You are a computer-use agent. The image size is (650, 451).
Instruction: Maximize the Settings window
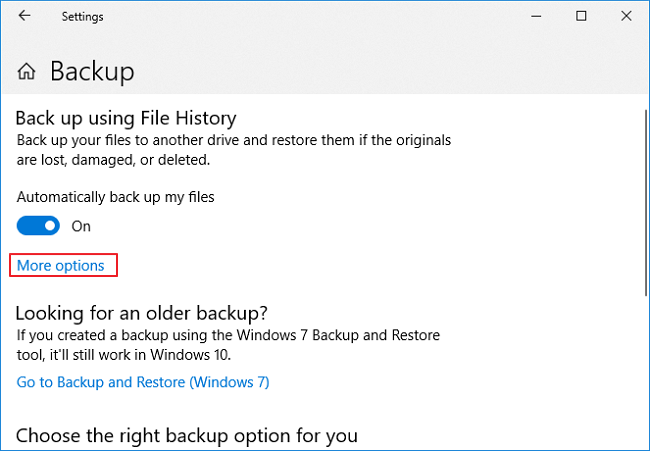581,17
